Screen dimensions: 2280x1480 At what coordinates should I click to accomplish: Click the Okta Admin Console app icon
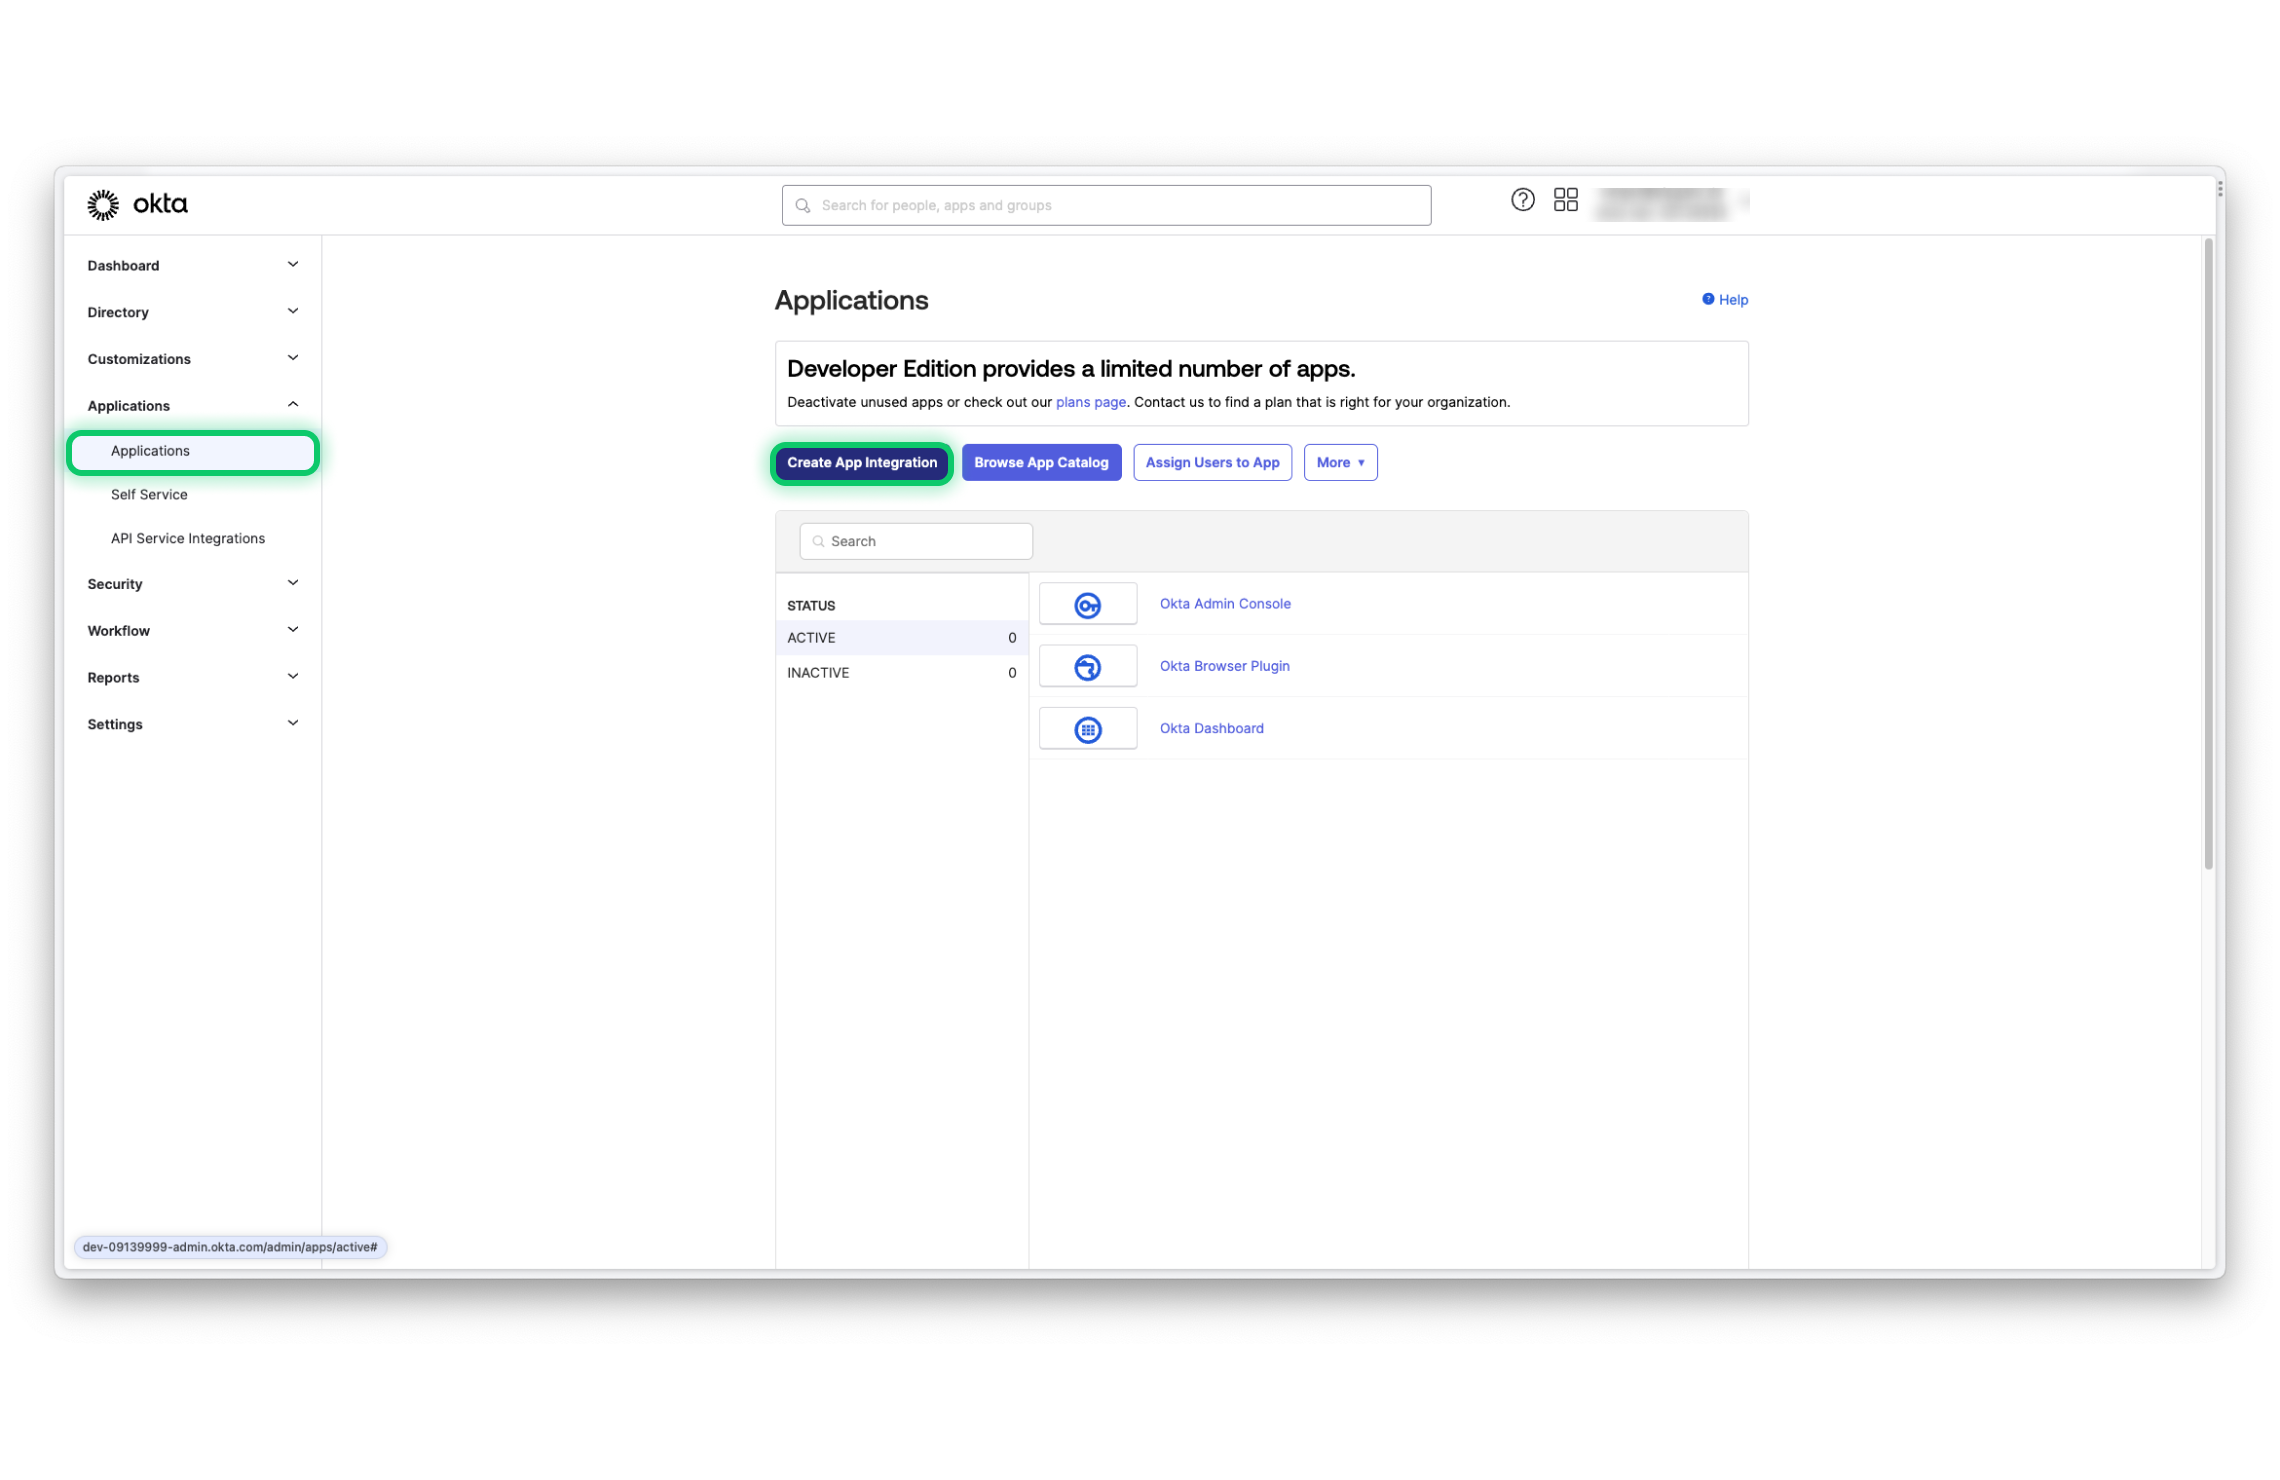pyautogui.click(x=1087, y=604)
